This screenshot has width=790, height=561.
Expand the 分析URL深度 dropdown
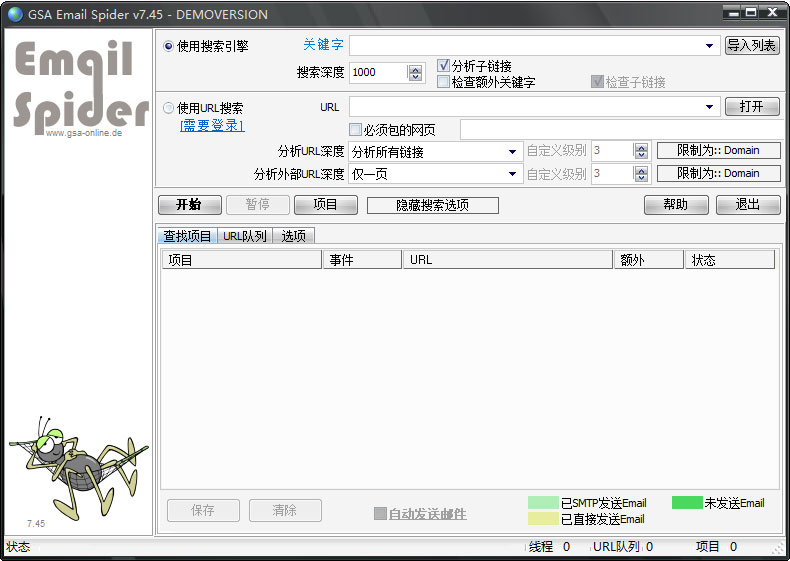pyautogui.click(x=512, y=152)
